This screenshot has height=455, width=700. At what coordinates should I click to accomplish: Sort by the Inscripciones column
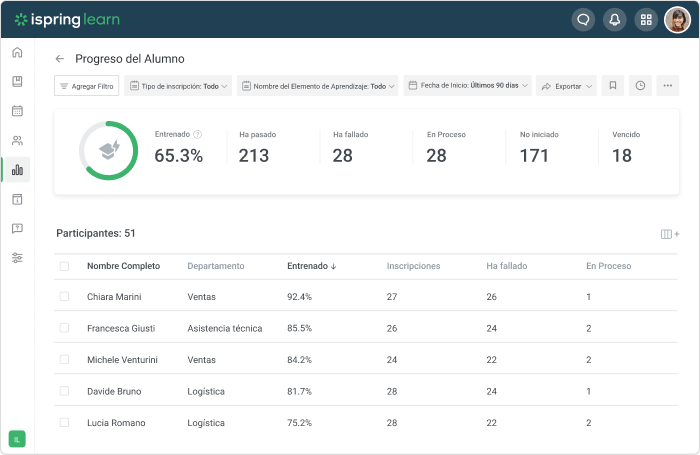point(413,266)
